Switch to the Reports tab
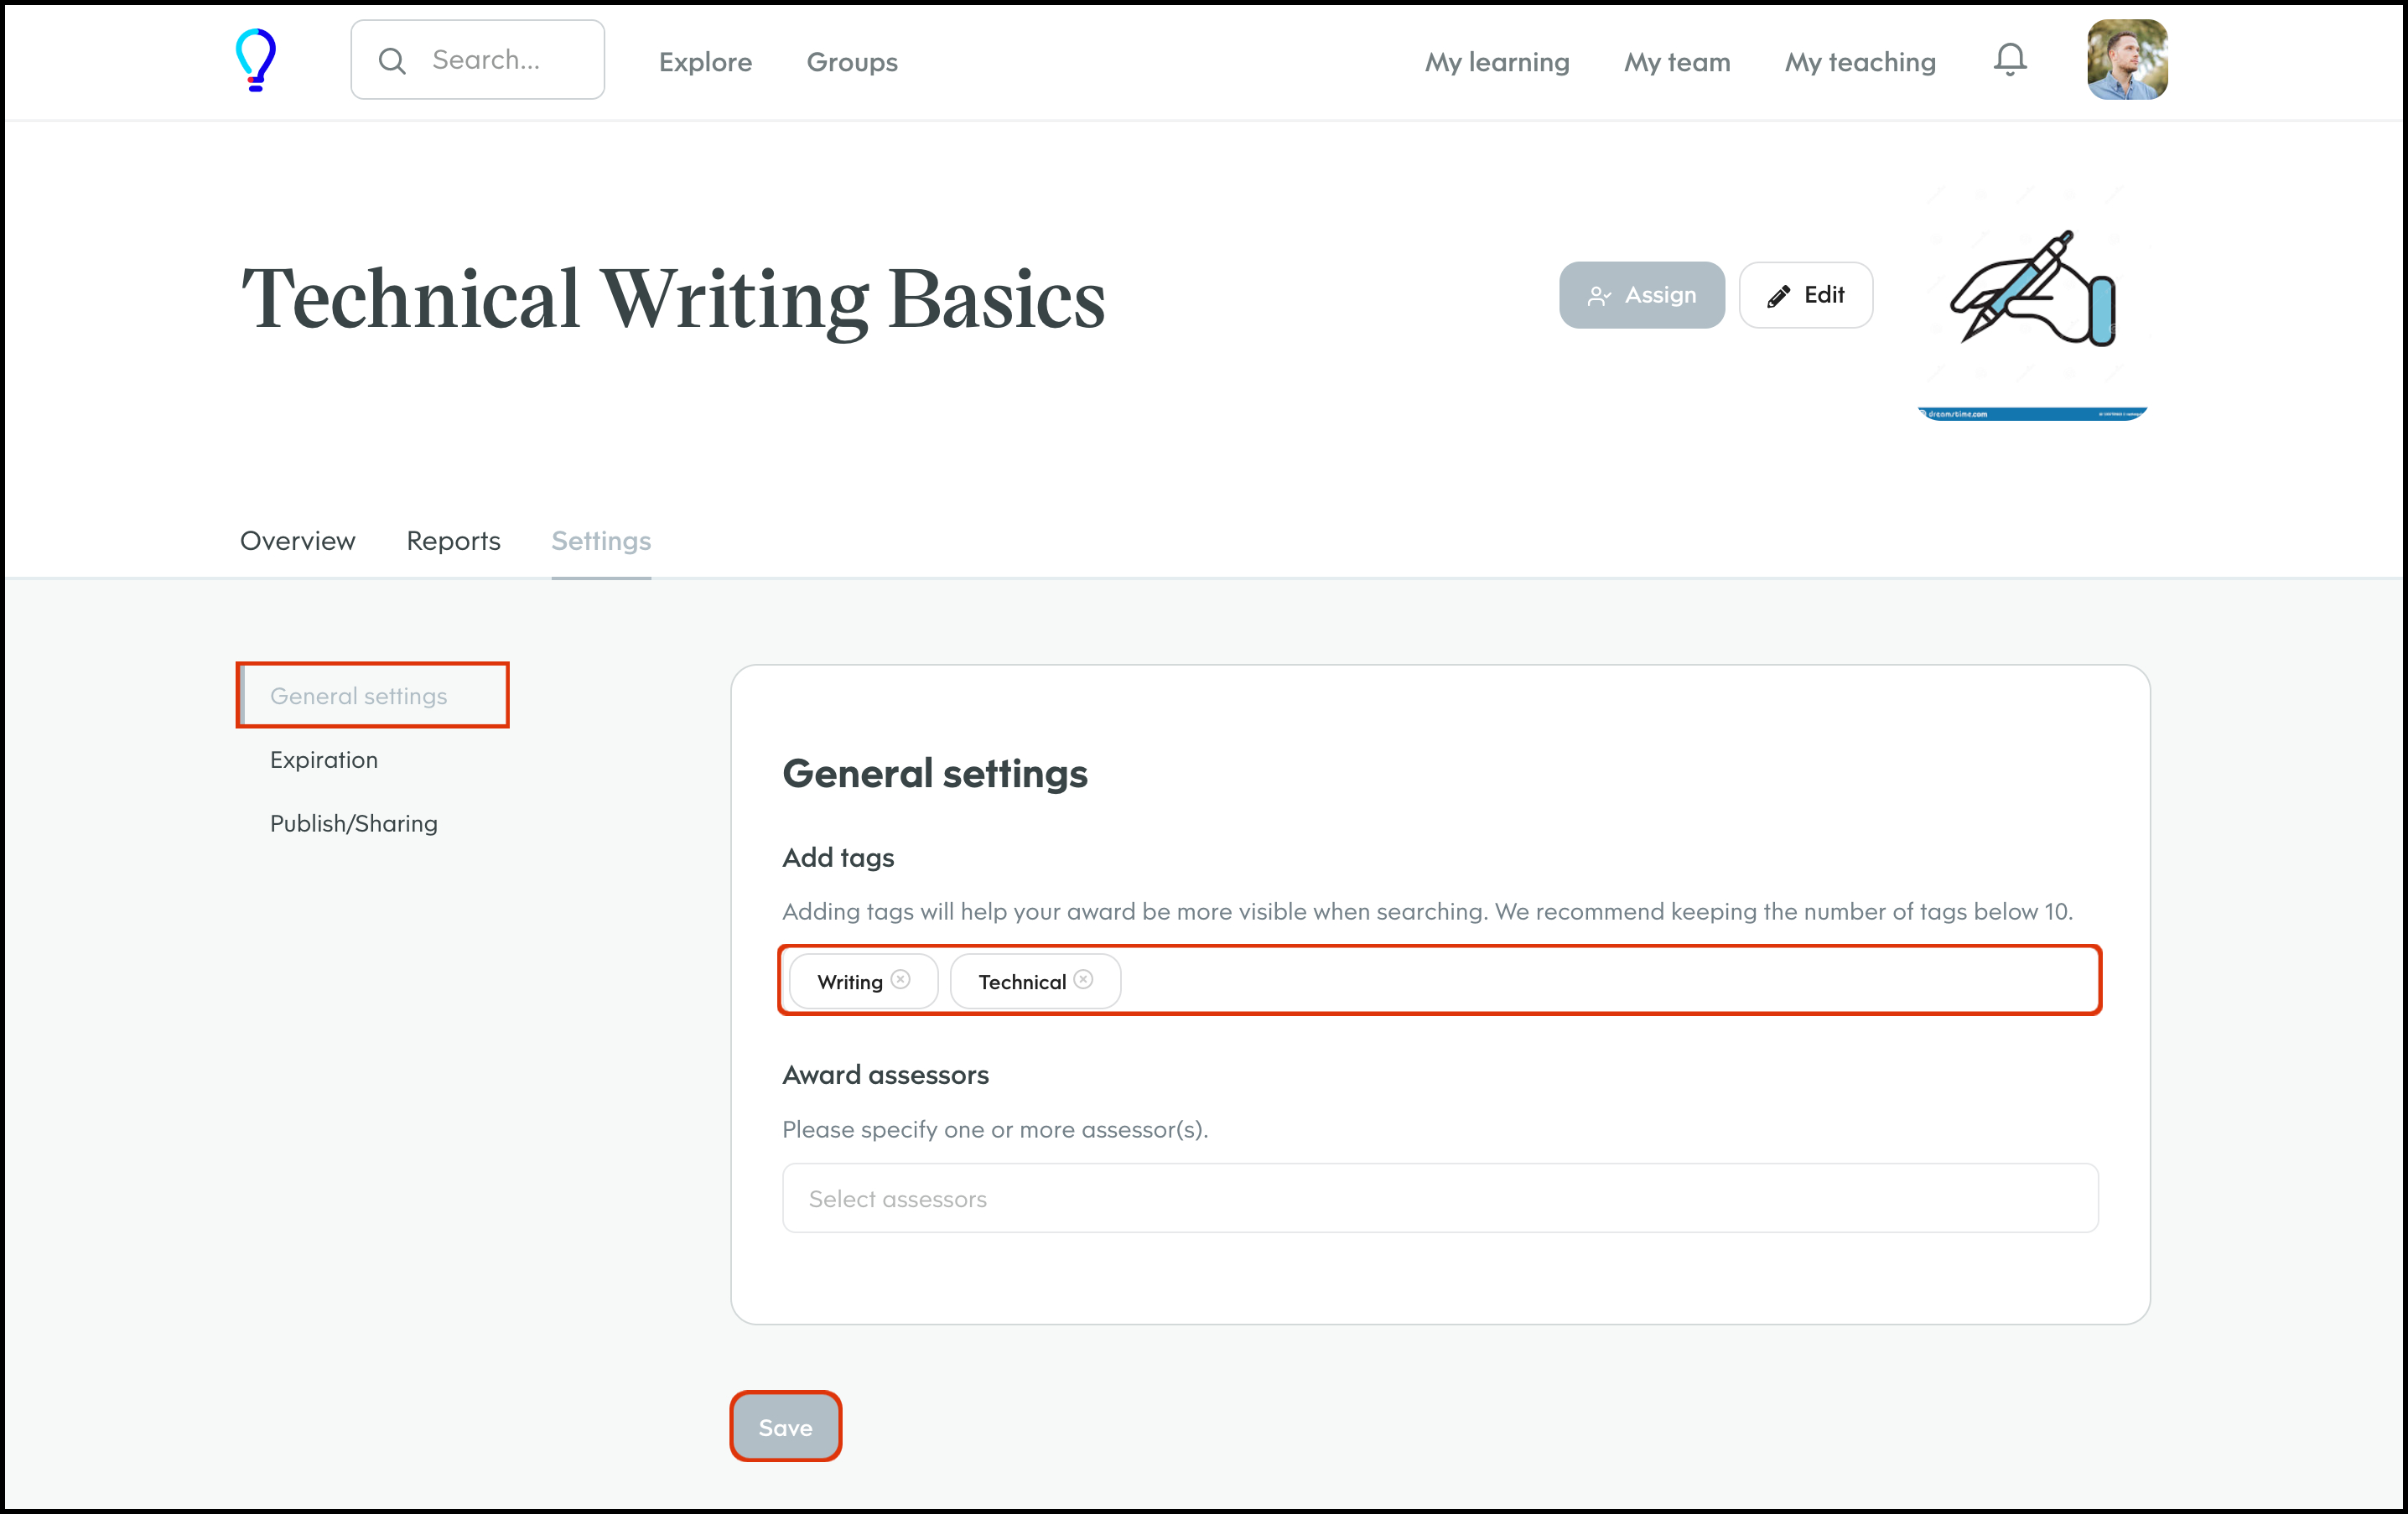 click(x=453, y=541)
